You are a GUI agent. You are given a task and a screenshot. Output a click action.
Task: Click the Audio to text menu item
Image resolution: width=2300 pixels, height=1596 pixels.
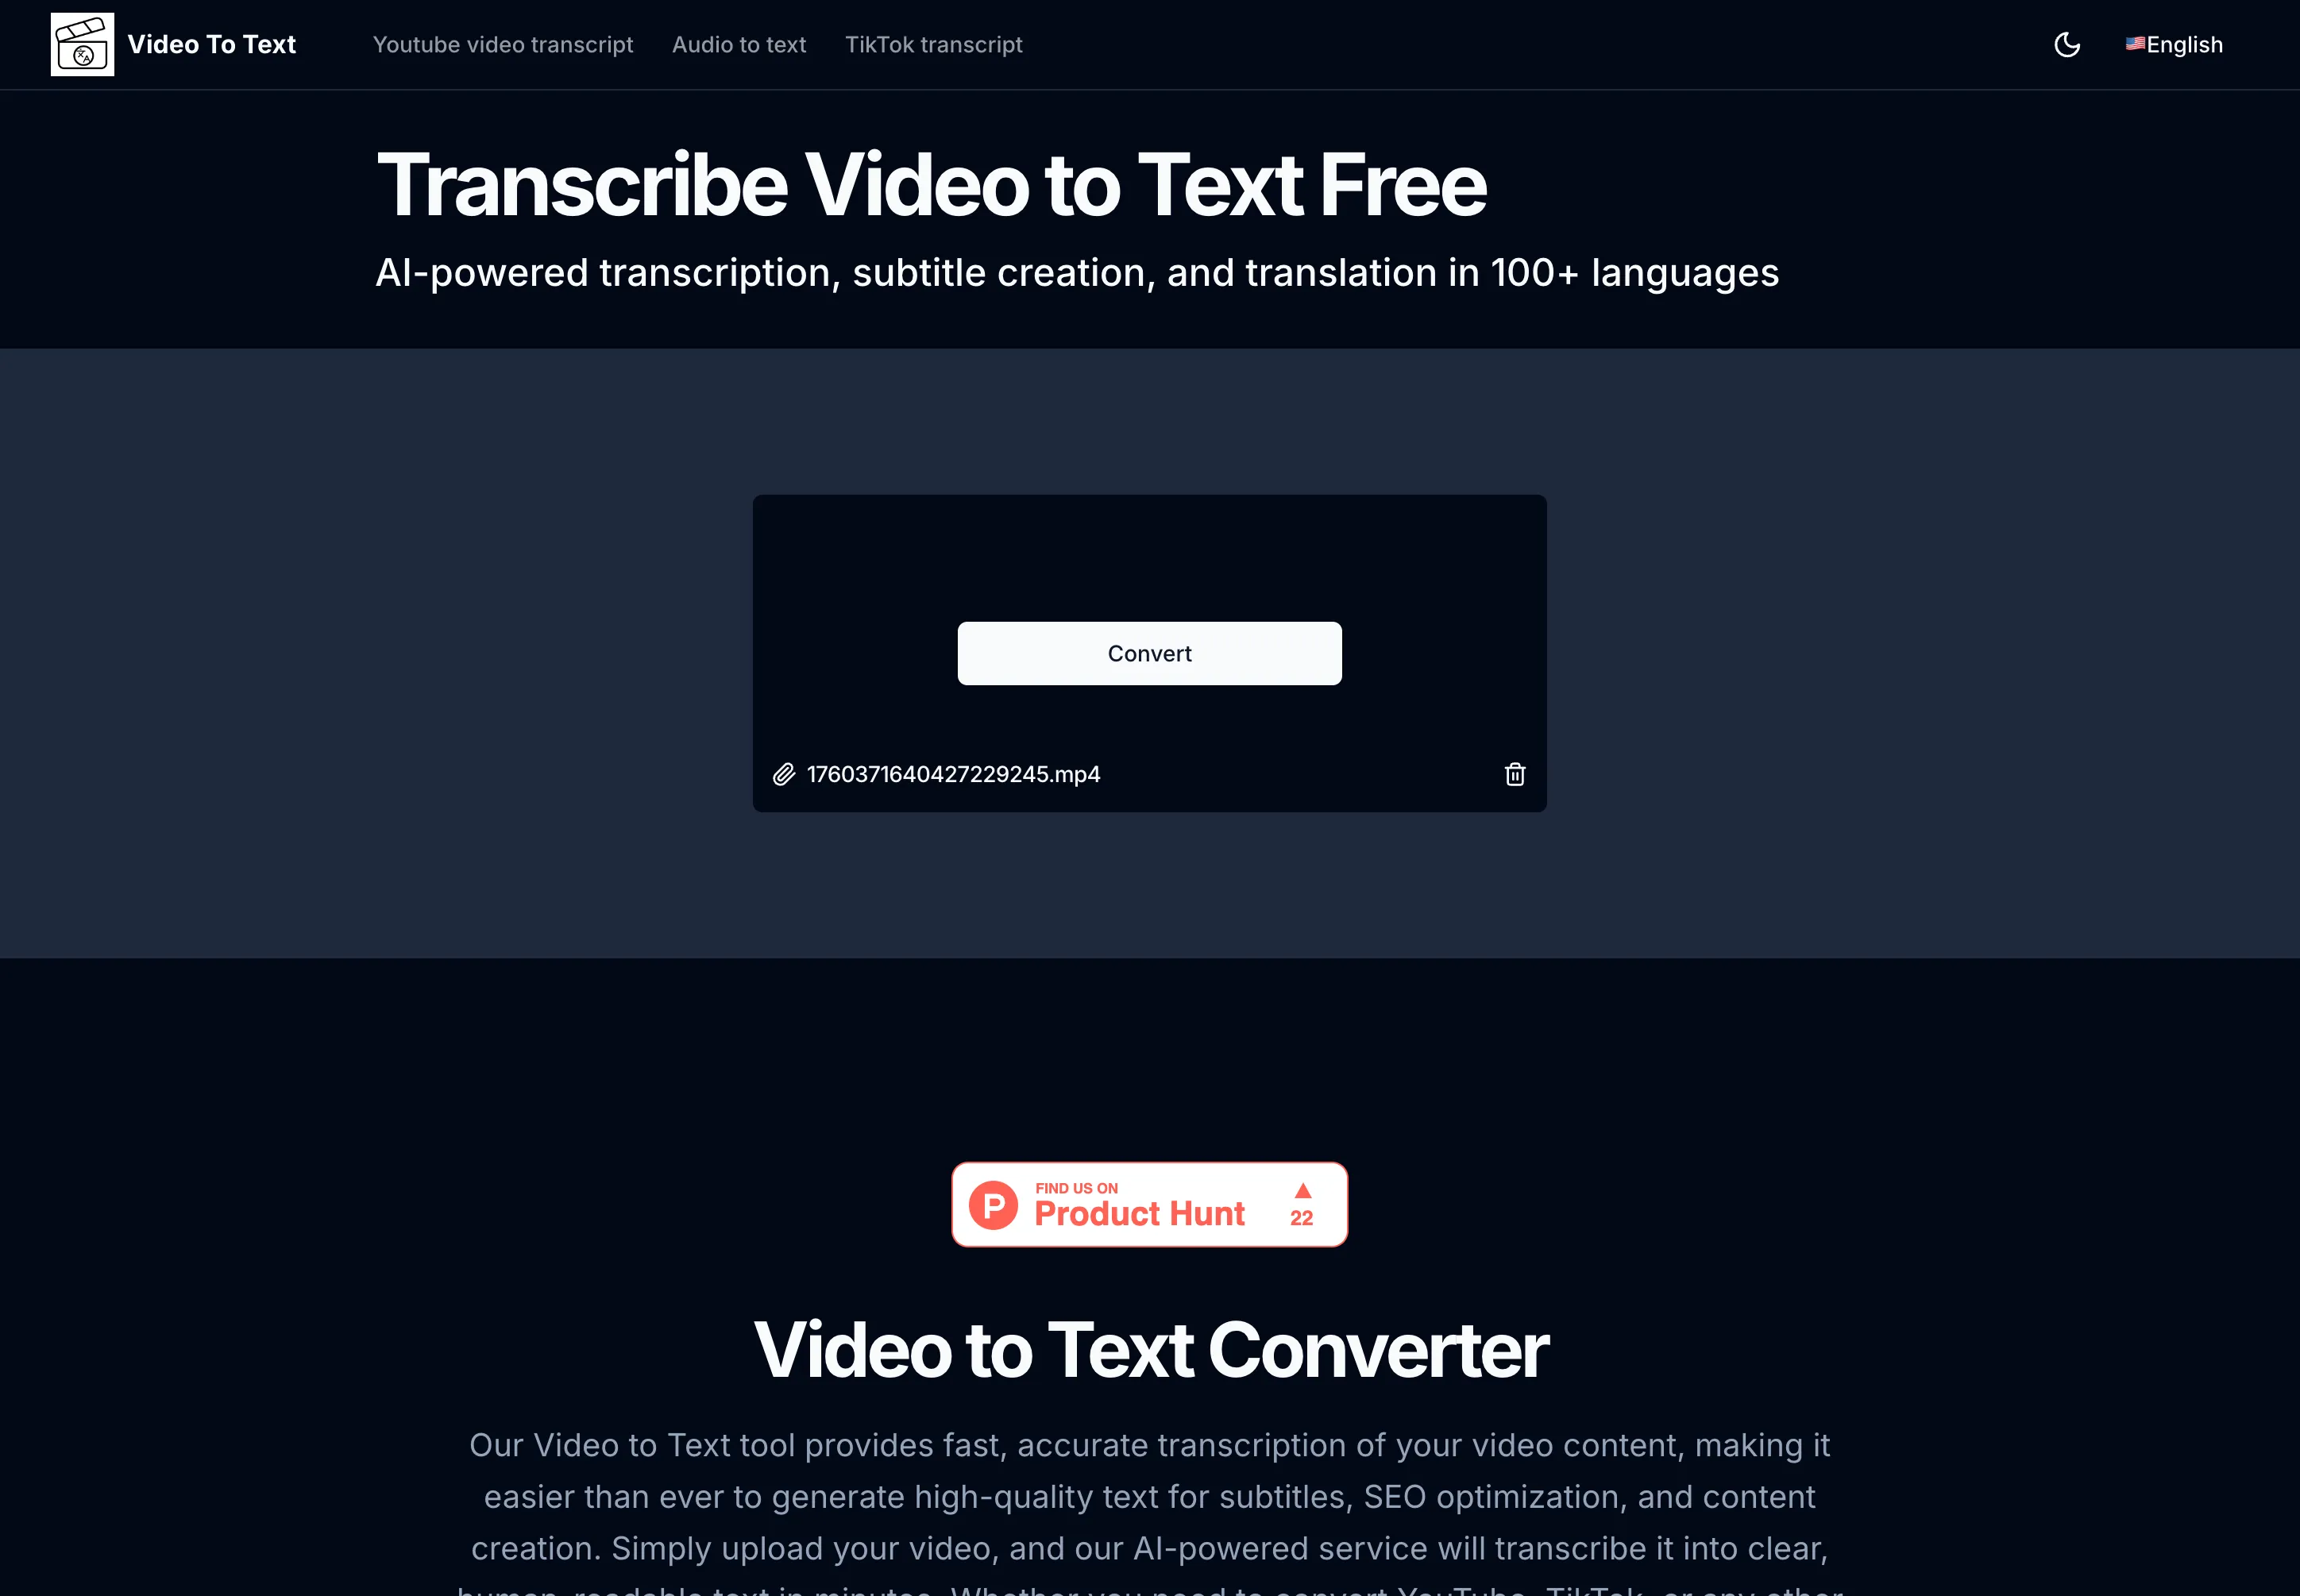[739, 44]
